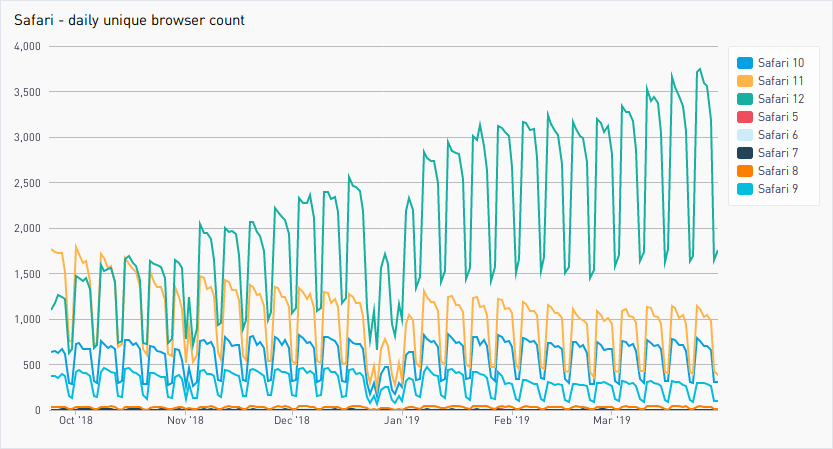Image resolution: width=833 pixels, height=449 pixels.
Task: Click the Safari 7 dark navy swatch
Action: (x=745, y=153)
